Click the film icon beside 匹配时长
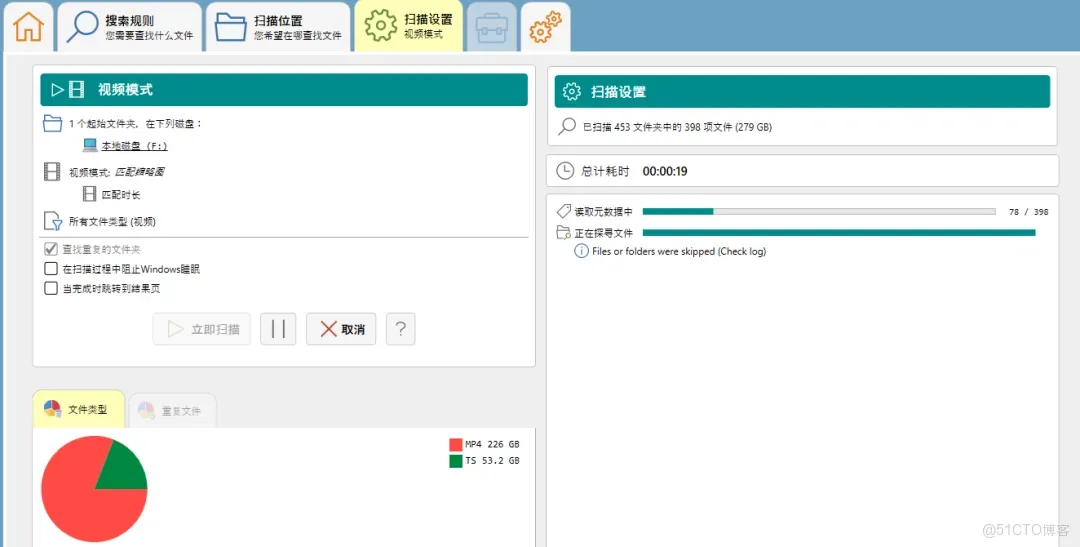The image size is (1080, 547). [x=90, y=194]
